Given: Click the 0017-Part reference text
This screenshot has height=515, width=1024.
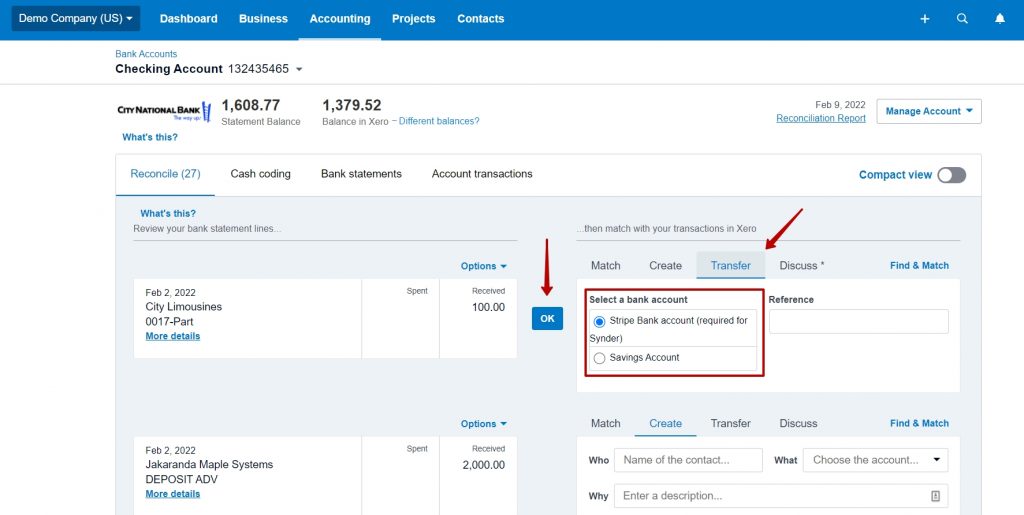Looking at the screenshot, I should pyautogui.click(x=169, y=322).
